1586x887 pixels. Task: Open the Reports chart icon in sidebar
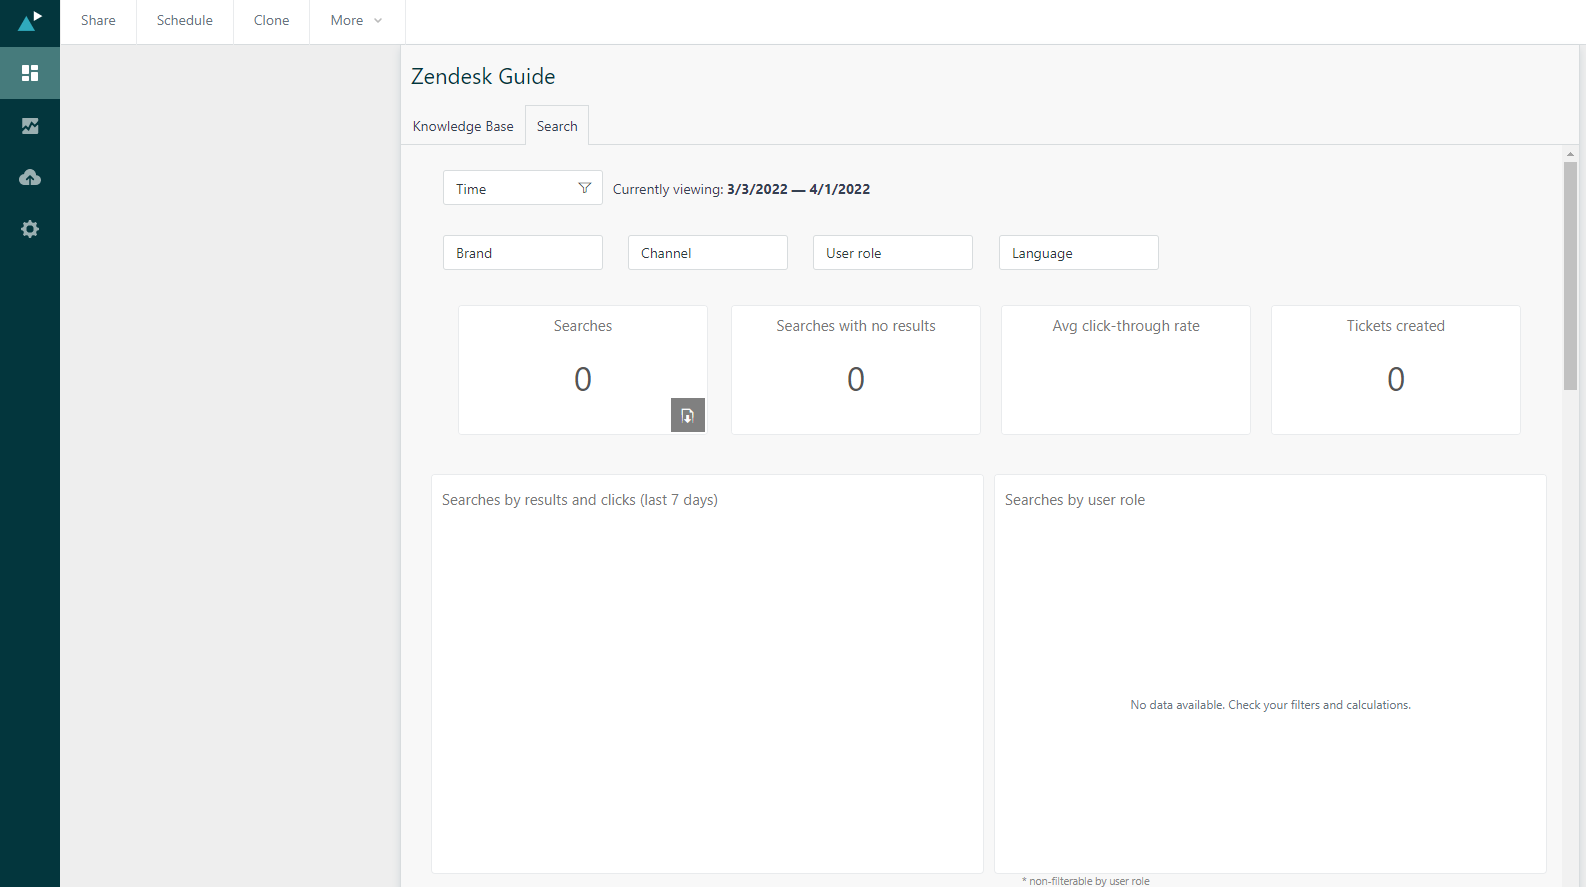coord(30,126)
